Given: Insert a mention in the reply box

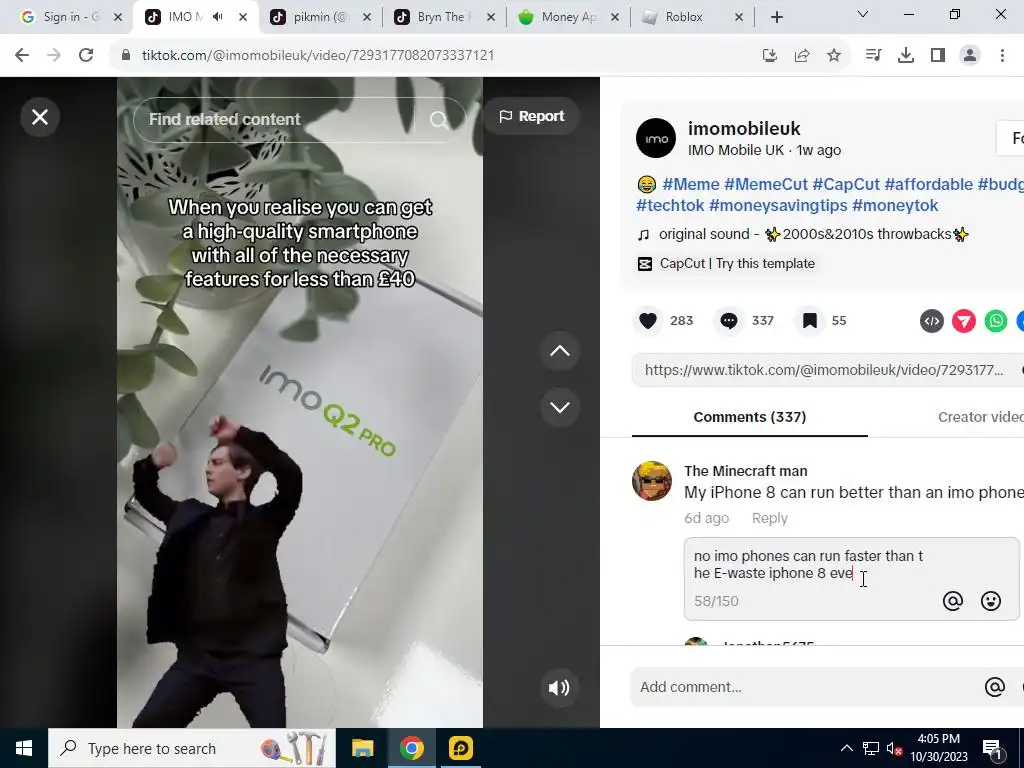Looking at the screenshot, I should 953,601.
